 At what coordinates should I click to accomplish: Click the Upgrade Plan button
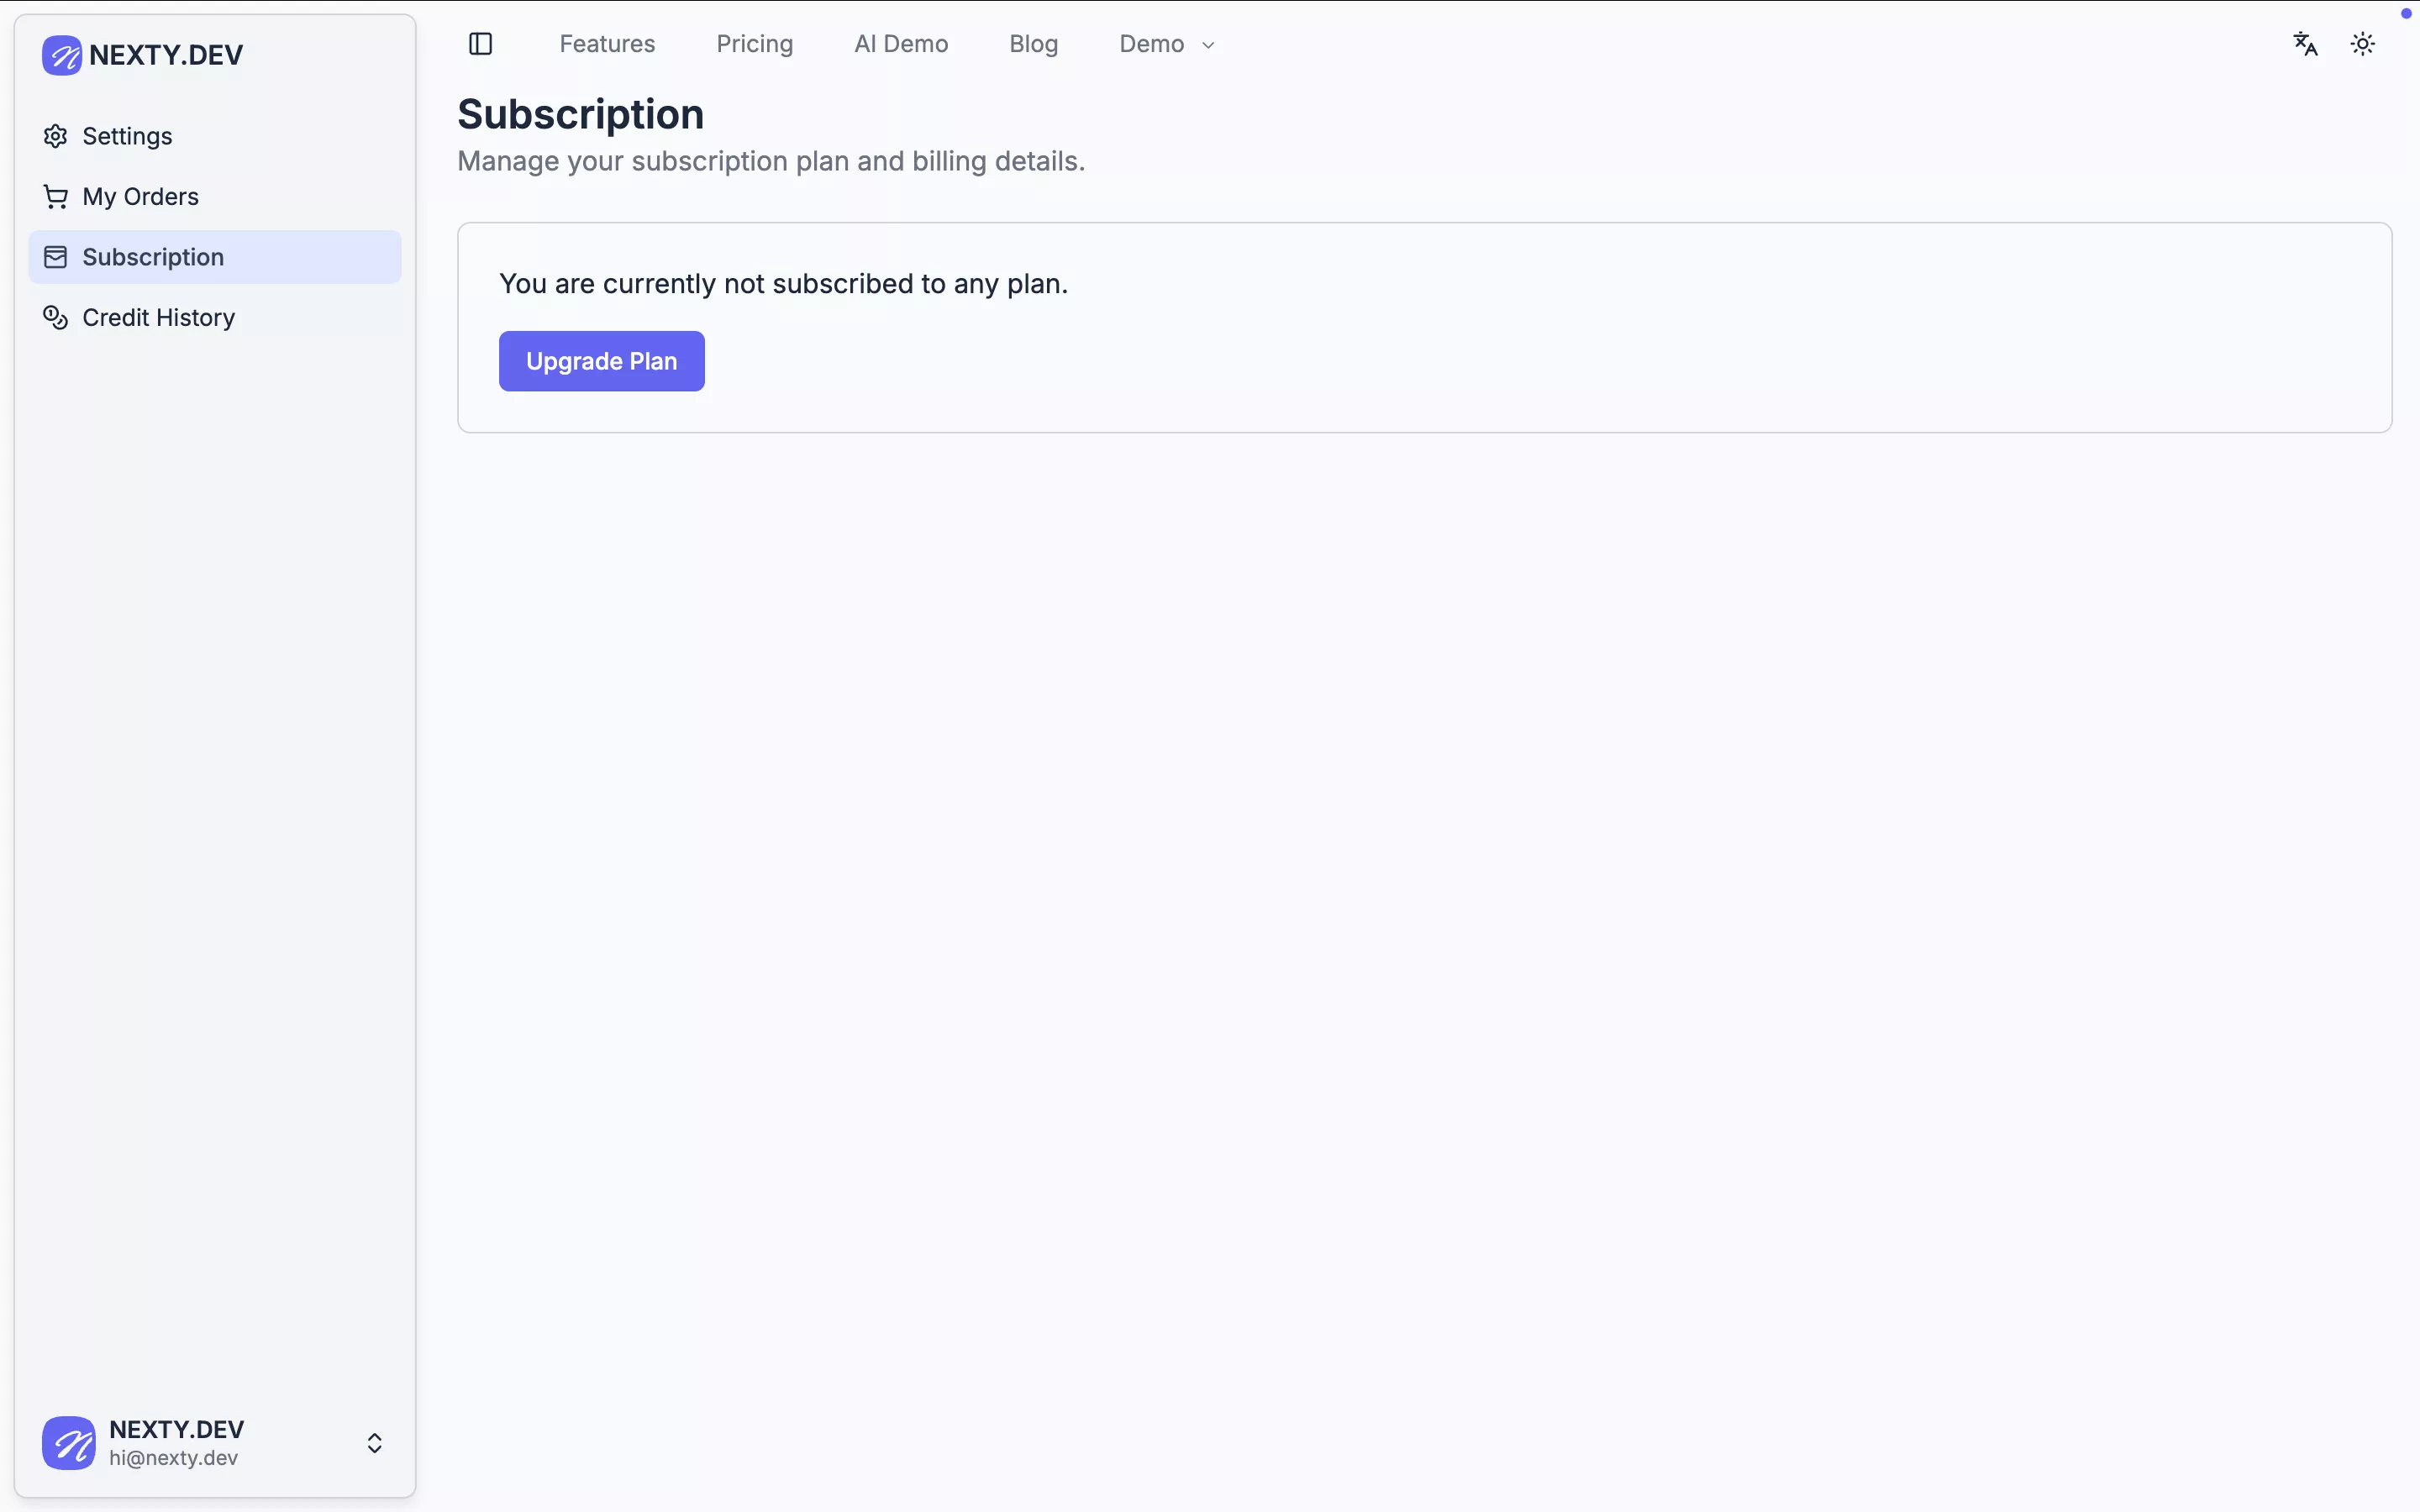click(602, 361)
